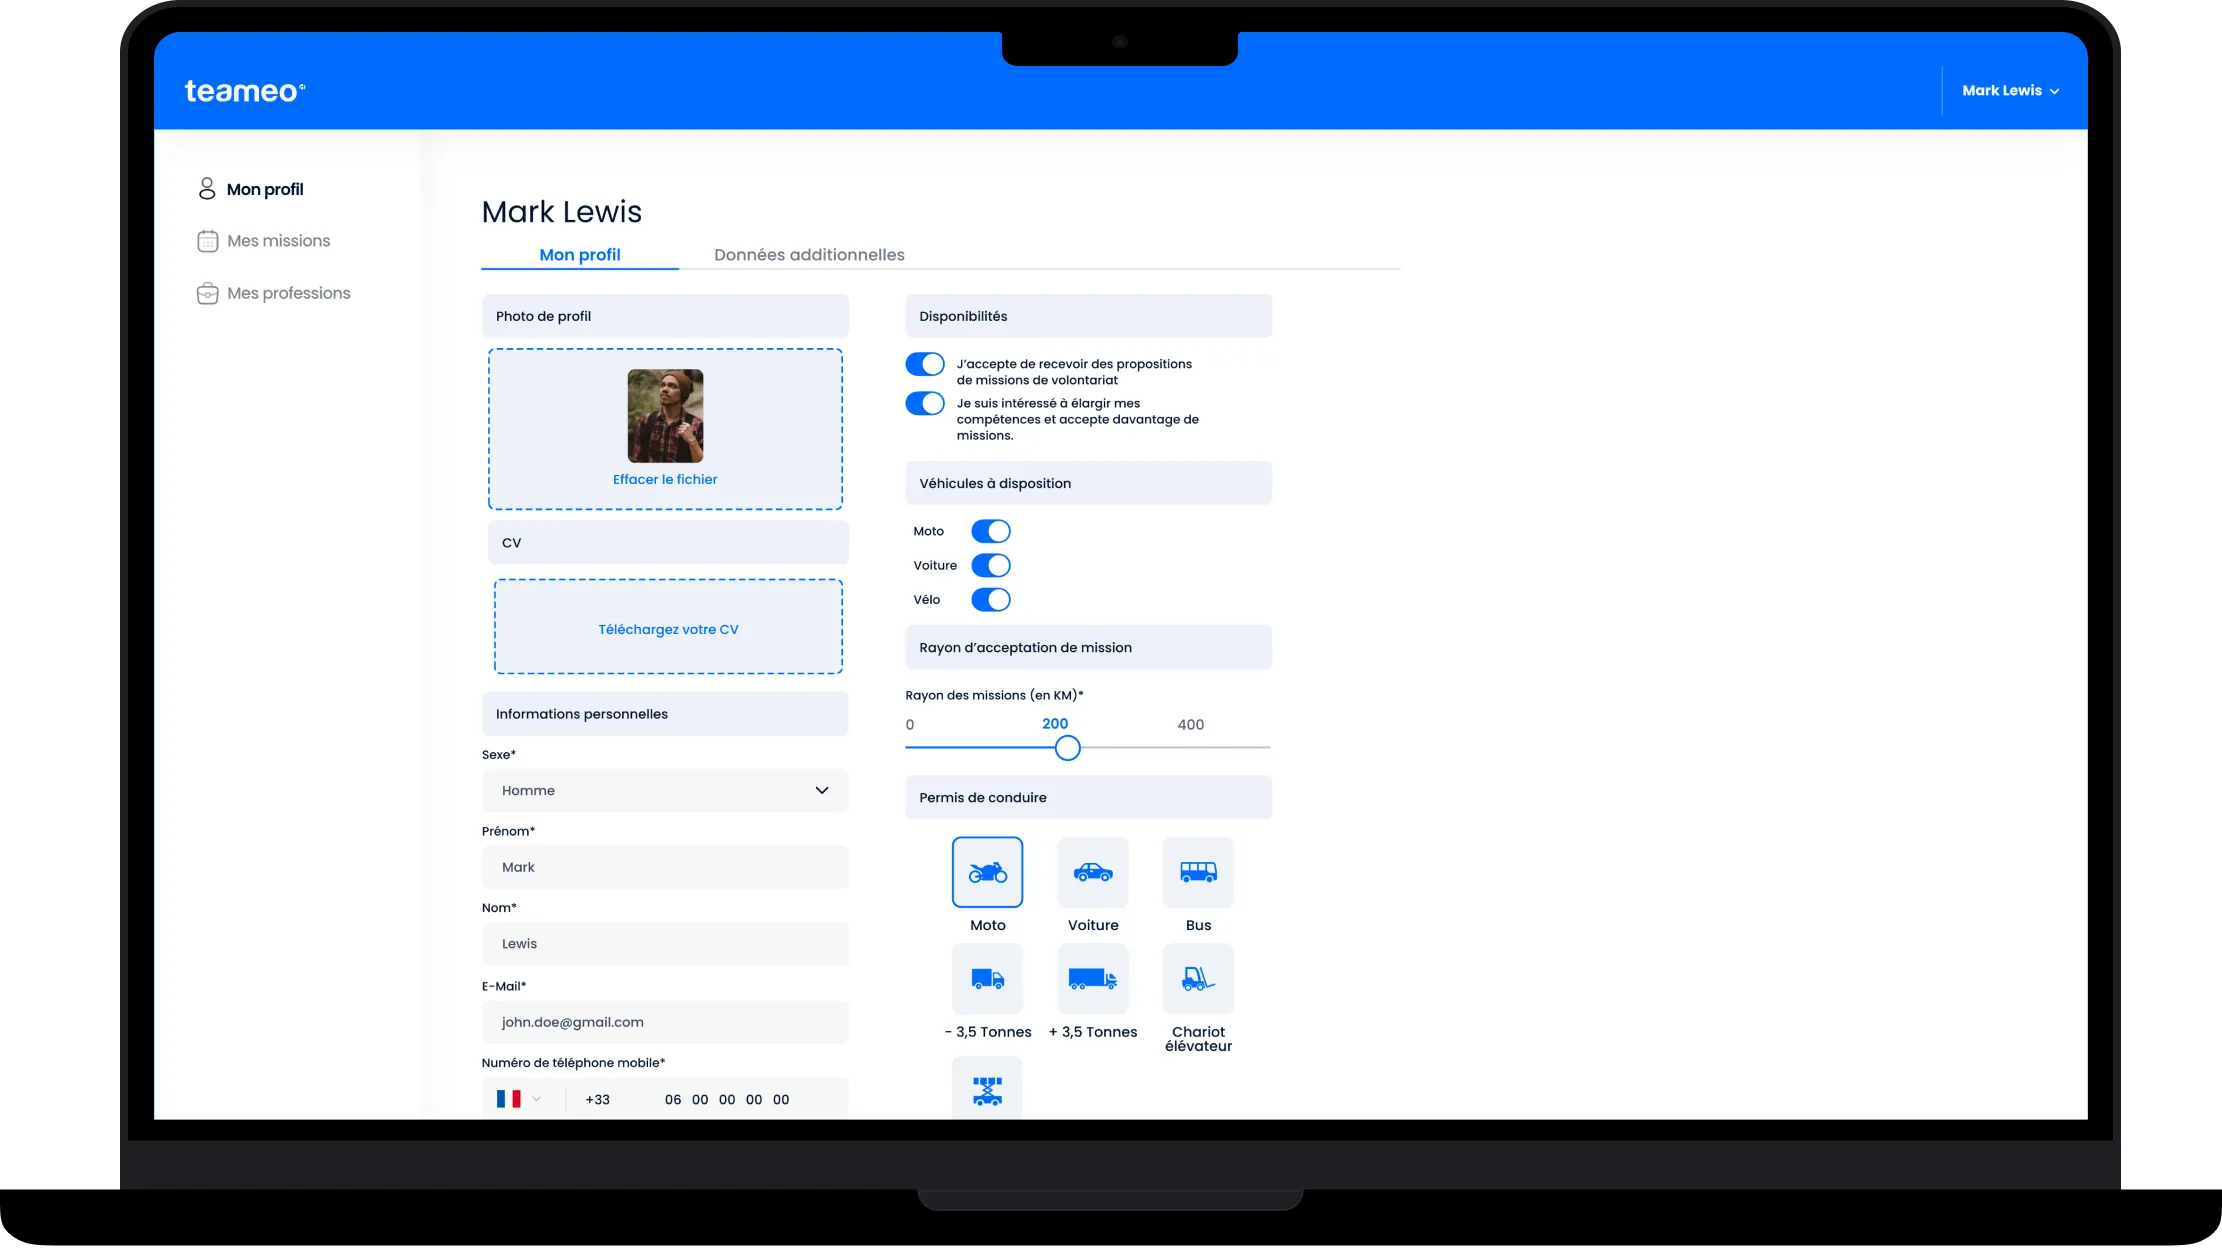
Task: Toggle the expand my skills switch
Action: (x=925, y=403)
